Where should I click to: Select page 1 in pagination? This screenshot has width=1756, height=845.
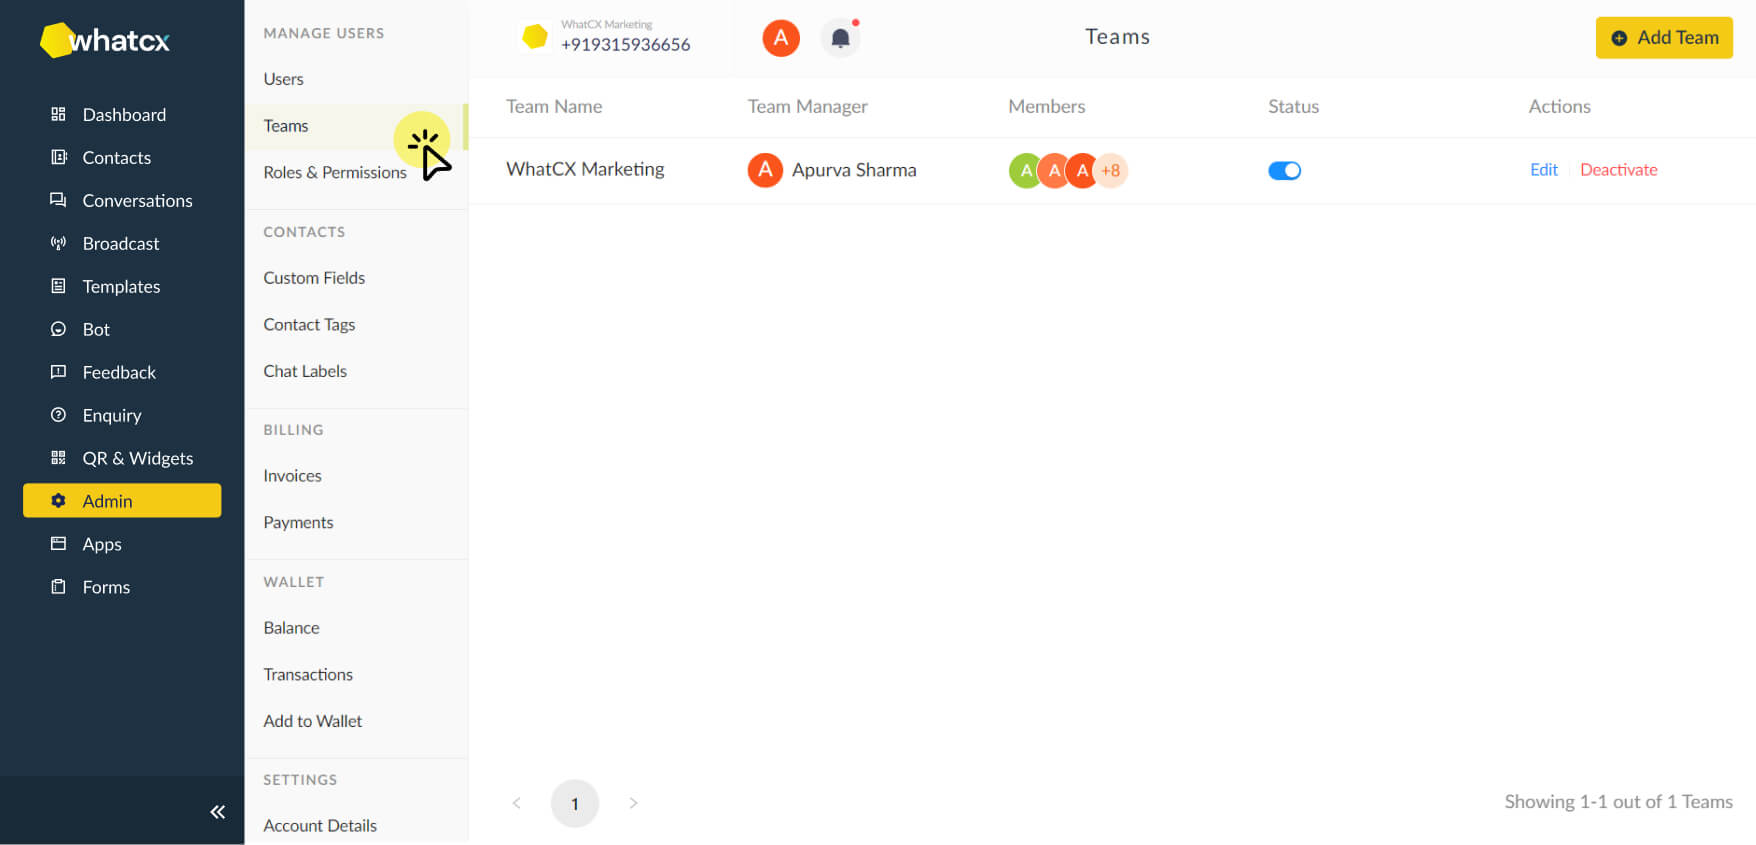(575, 804)
